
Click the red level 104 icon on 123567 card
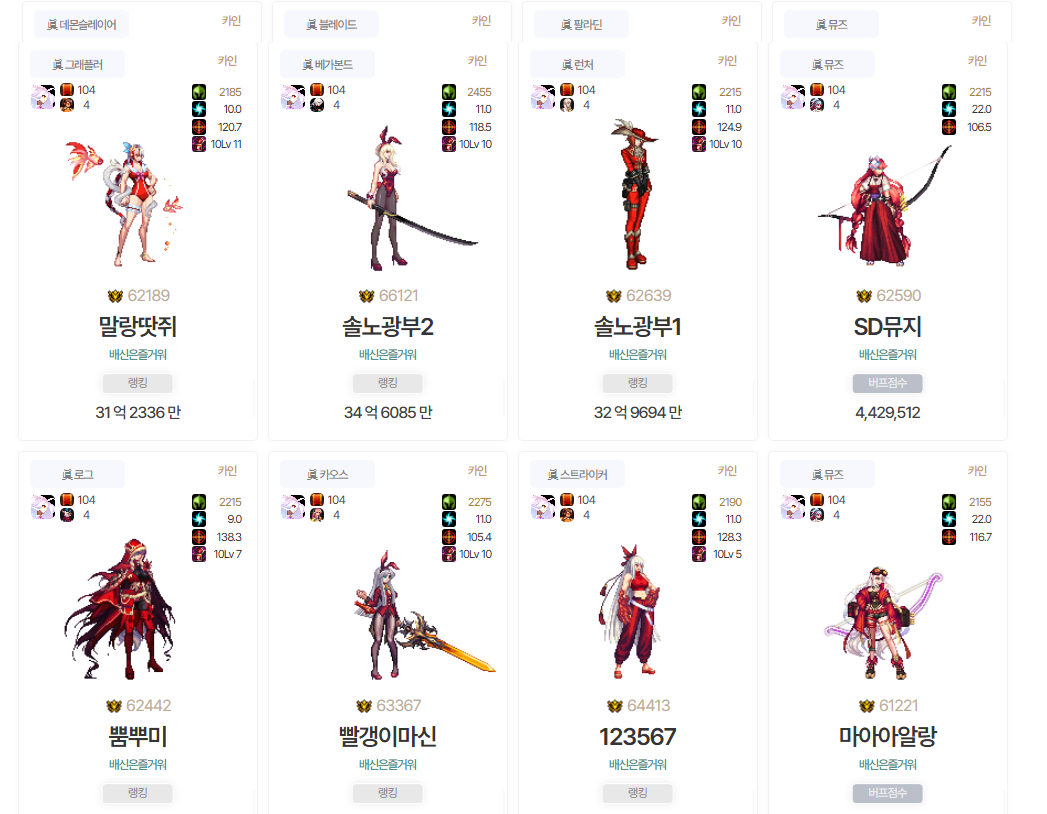(x=567, y=499)
